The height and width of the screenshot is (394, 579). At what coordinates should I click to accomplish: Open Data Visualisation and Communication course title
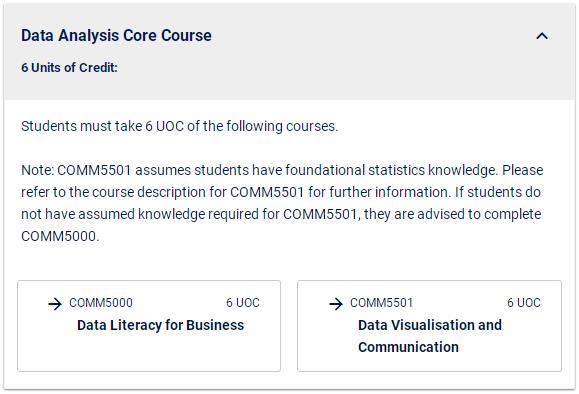click(430, 336)
